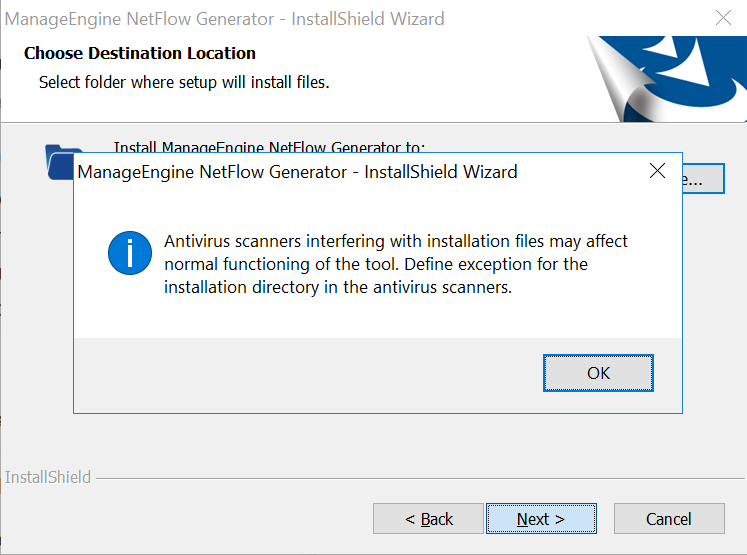This screenshot has height=555, width=747.
Task: Click the InstallShield logo graphic in header
Action: pos(664,78)
